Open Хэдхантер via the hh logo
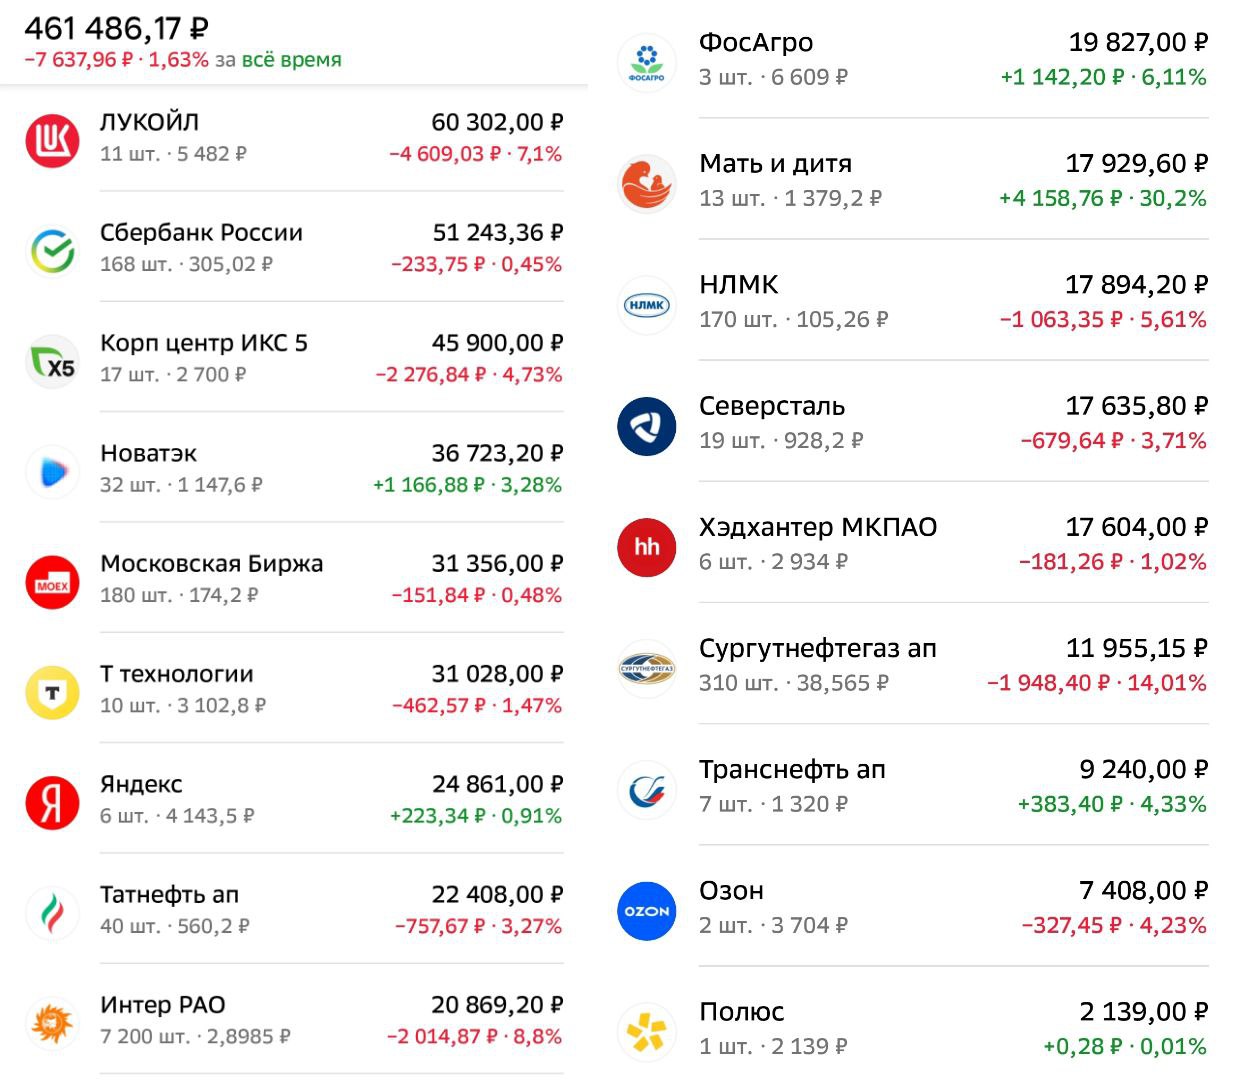This screenshot has height=1080, width=1236. click(x=646, y=547)
